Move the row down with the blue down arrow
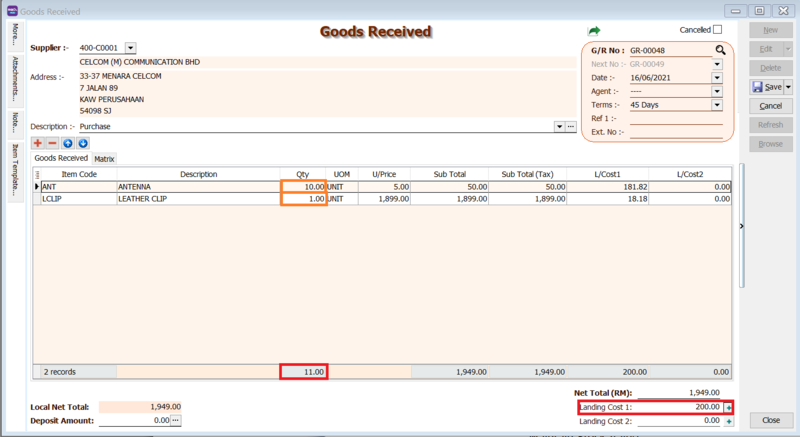This screenshot has height=437, width=800. [83, 143]
